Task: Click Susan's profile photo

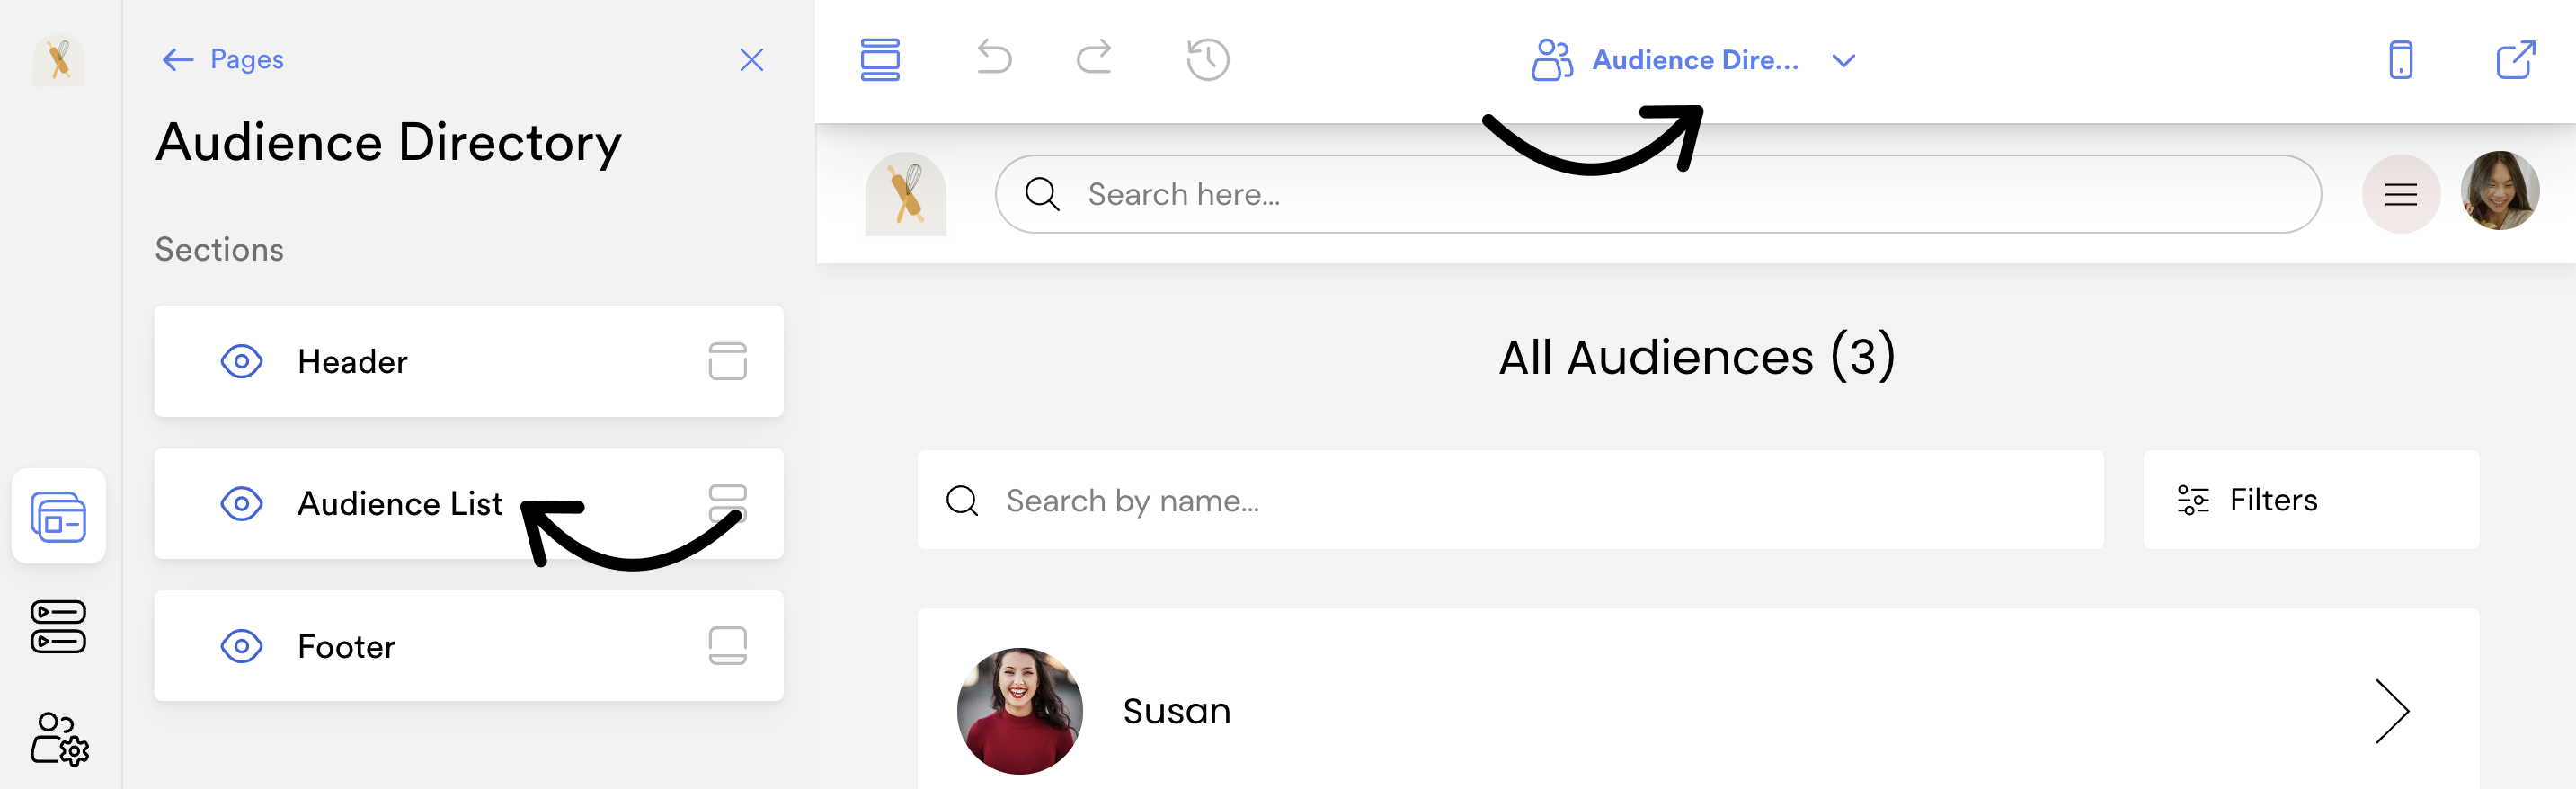Action: (1019, 711)
